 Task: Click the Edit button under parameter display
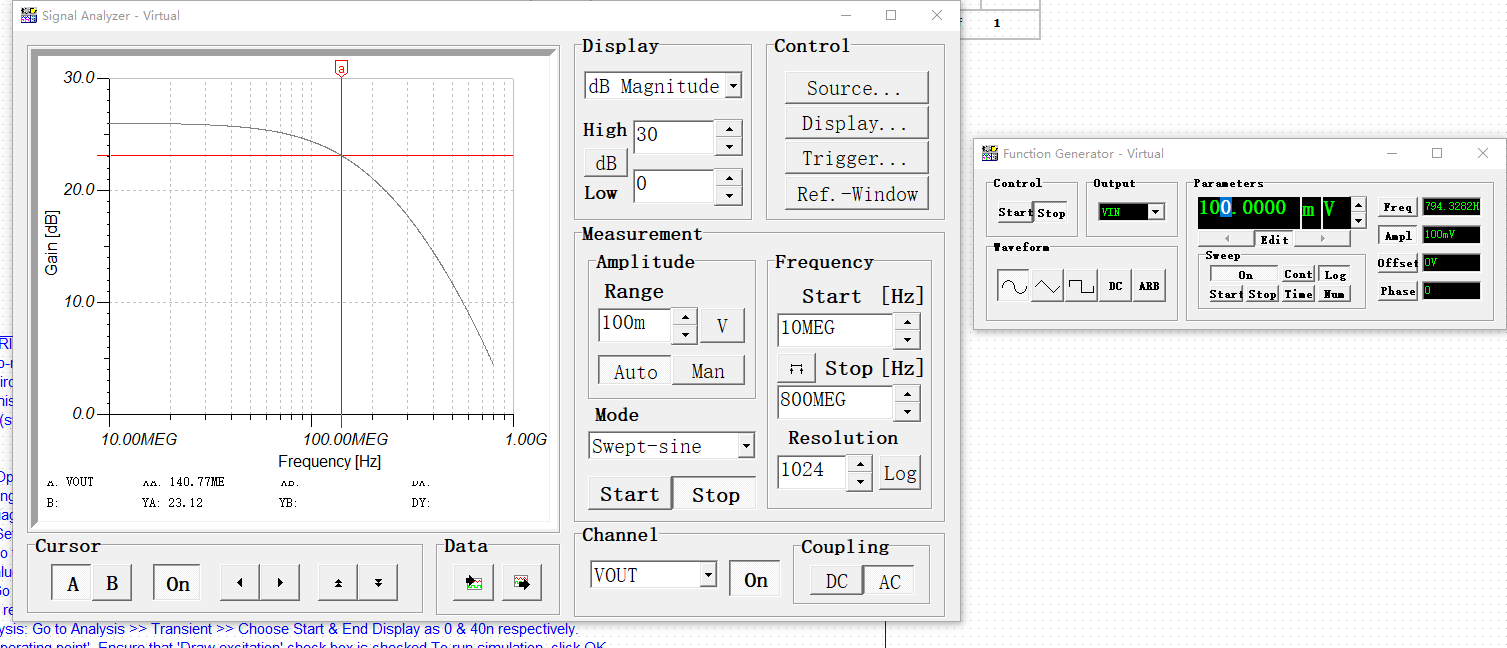point(1274,239)
